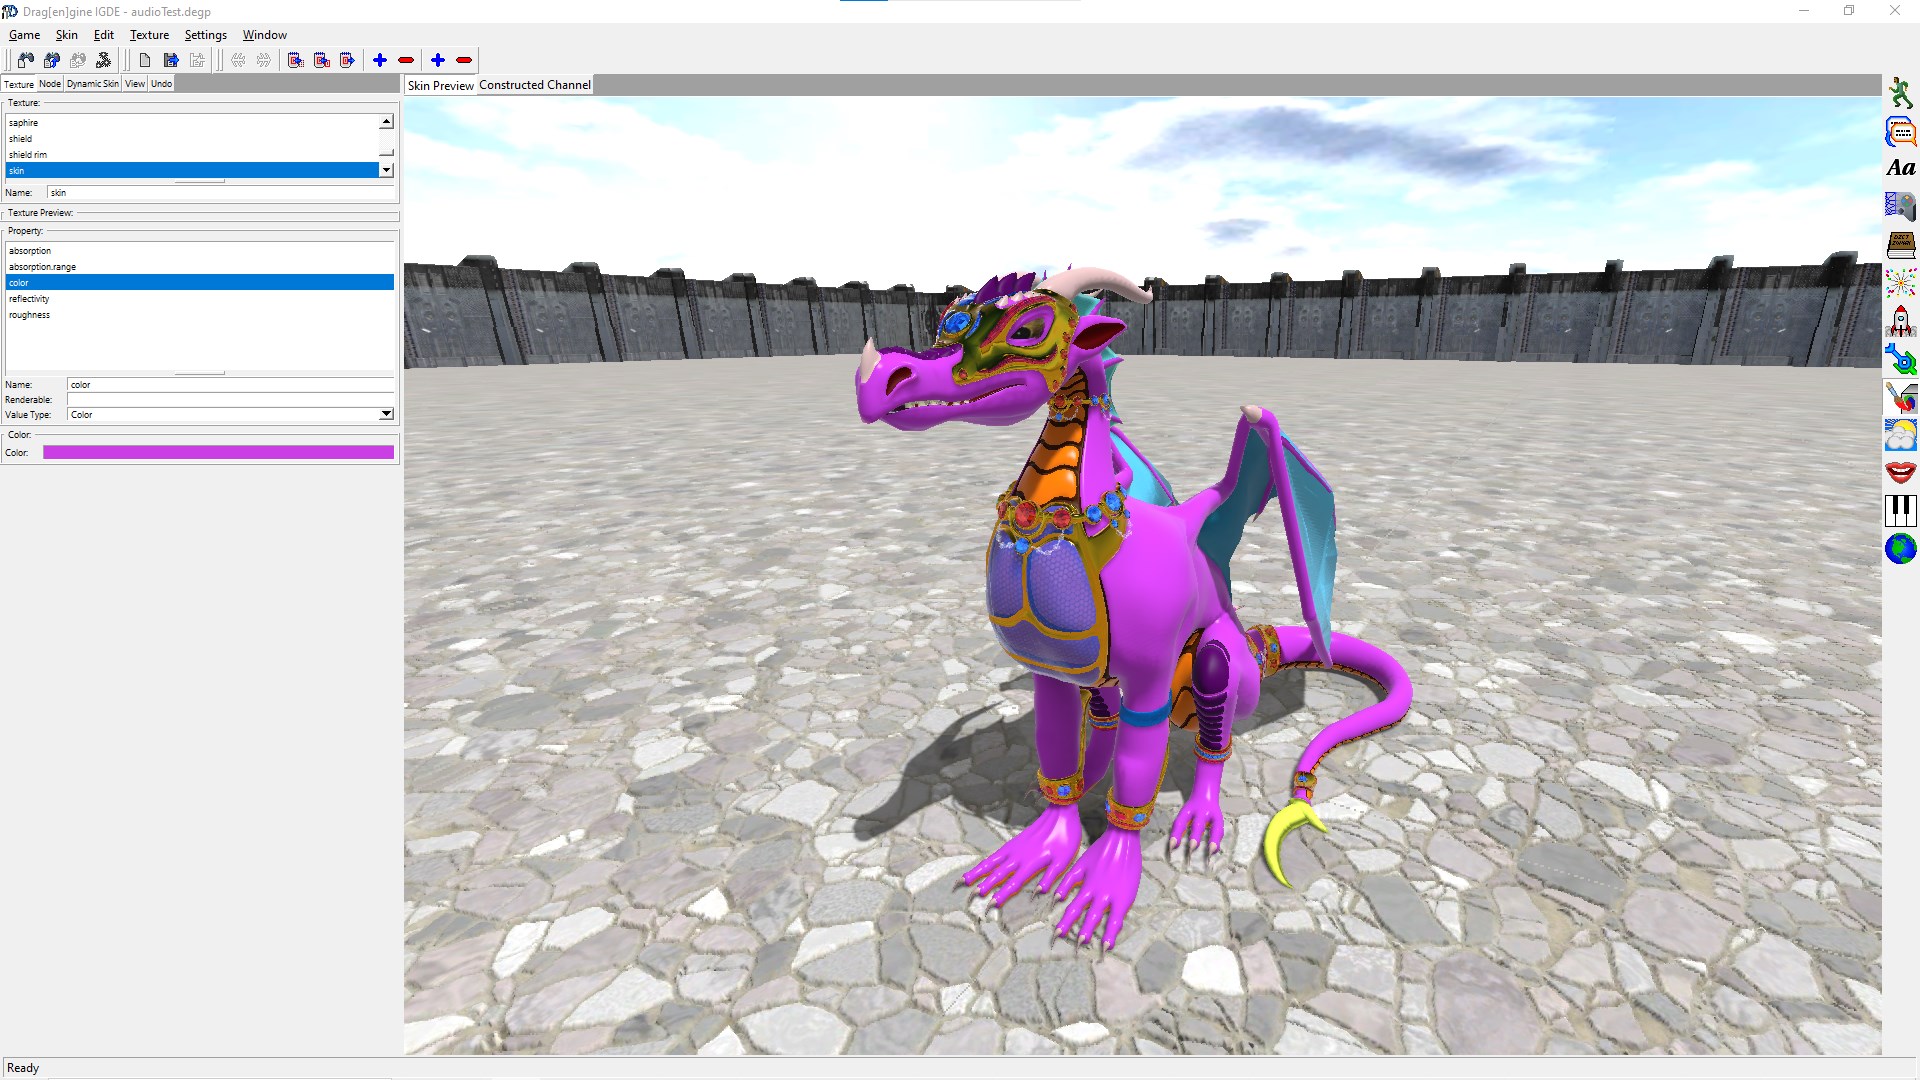This screenshot has width=1920, height=1080.
Task: Switch to the Constructed Channel tab
Action: coord(534,85)
